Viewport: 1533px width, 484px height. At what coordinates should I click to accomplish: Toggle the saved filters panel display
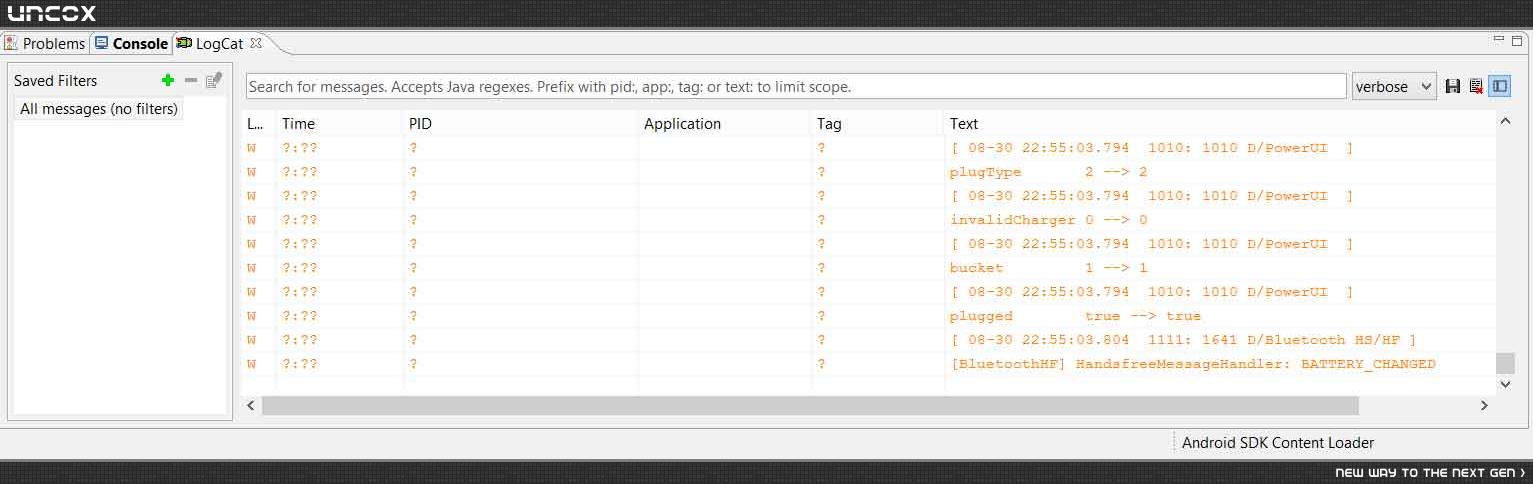(x=1500, y=87)
